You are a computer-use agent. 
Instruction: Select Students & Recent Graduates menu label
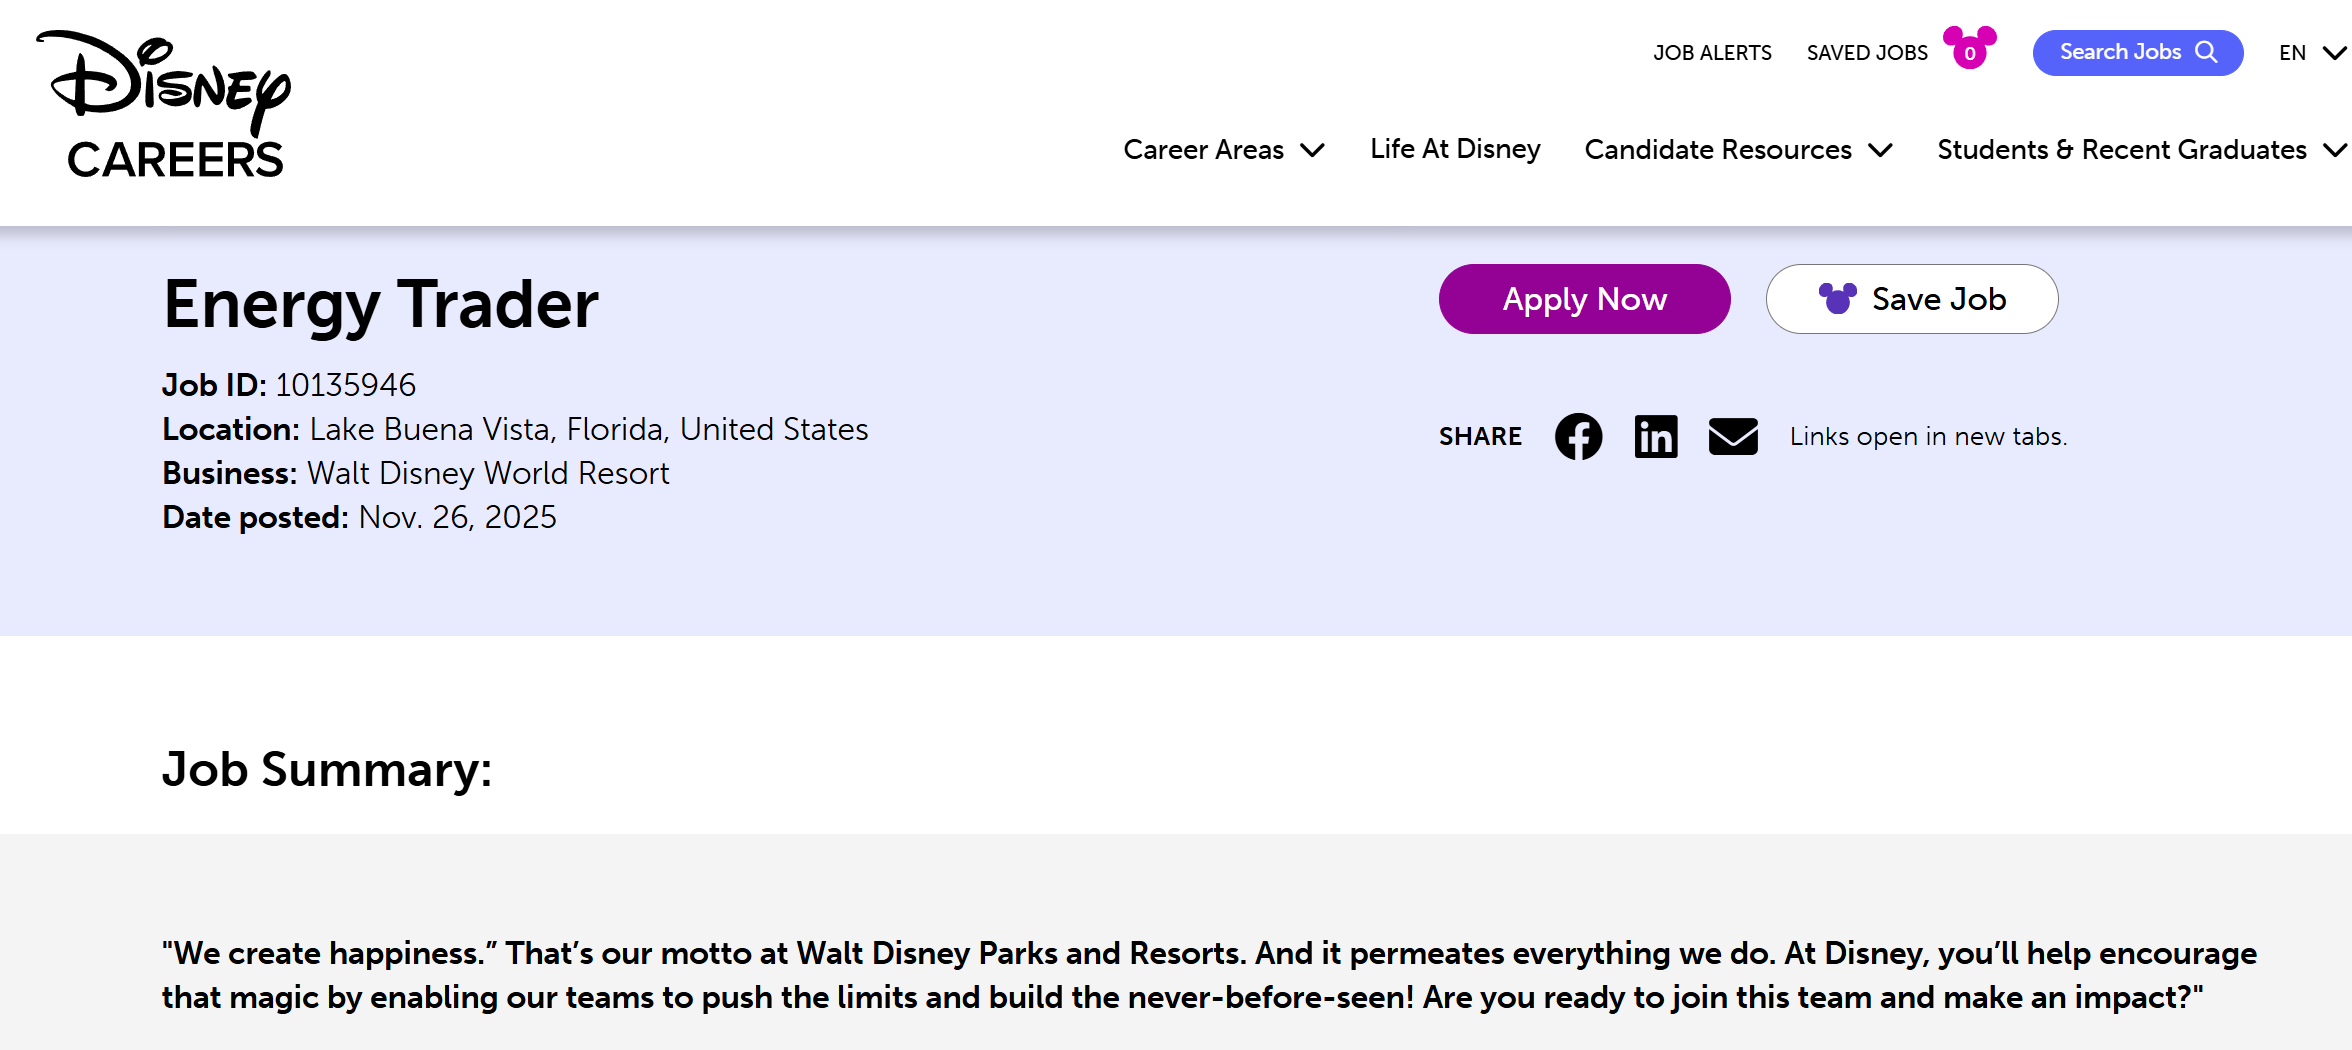2121,150
